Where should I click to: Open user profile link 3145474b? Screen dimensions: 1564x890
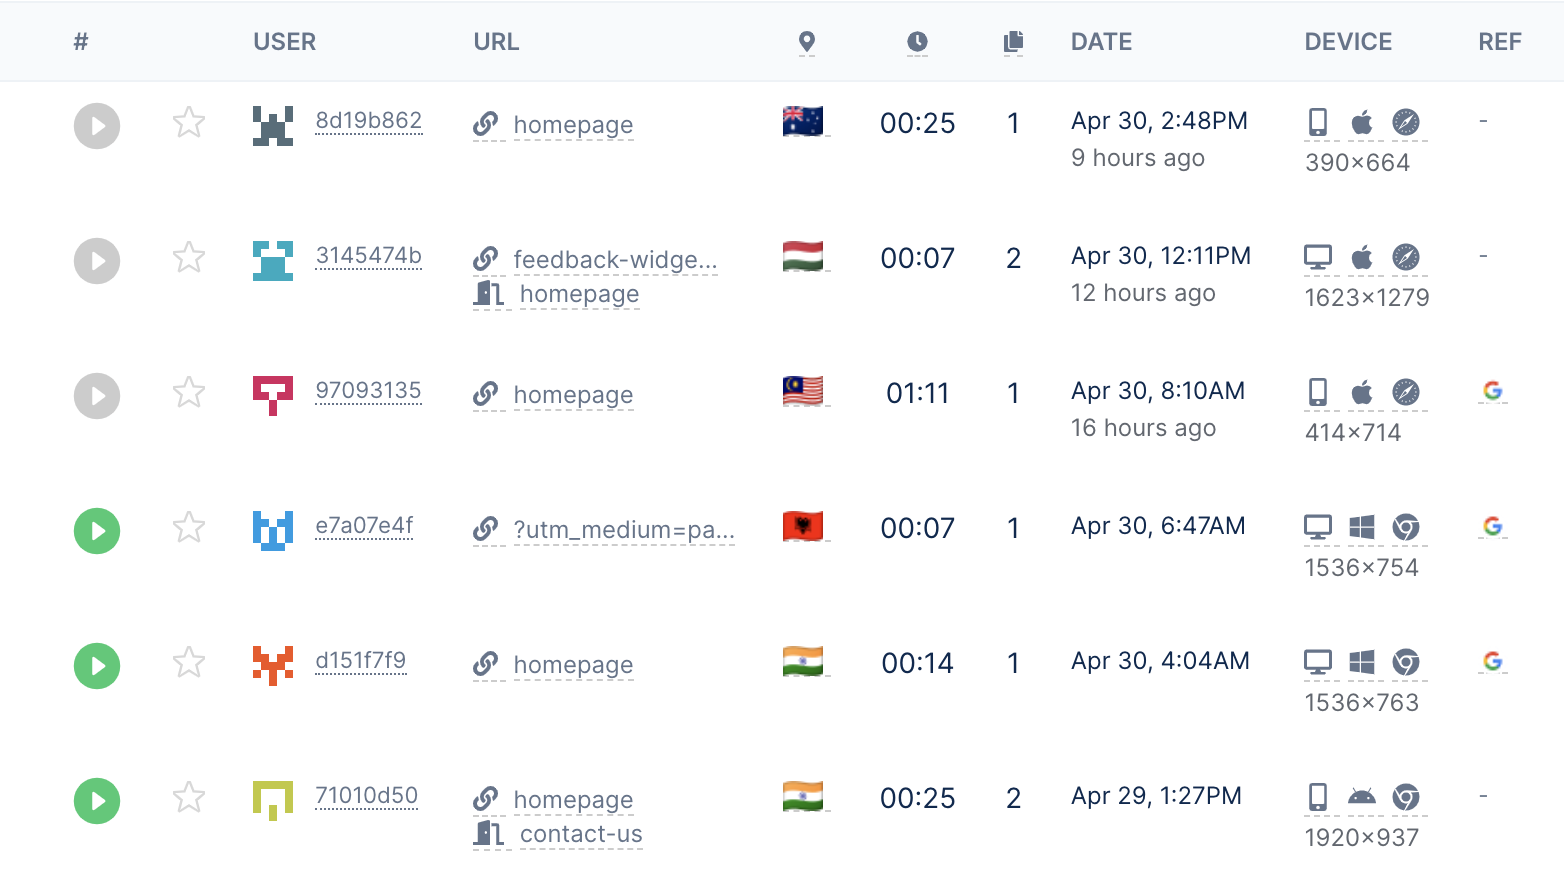(368, 257)
